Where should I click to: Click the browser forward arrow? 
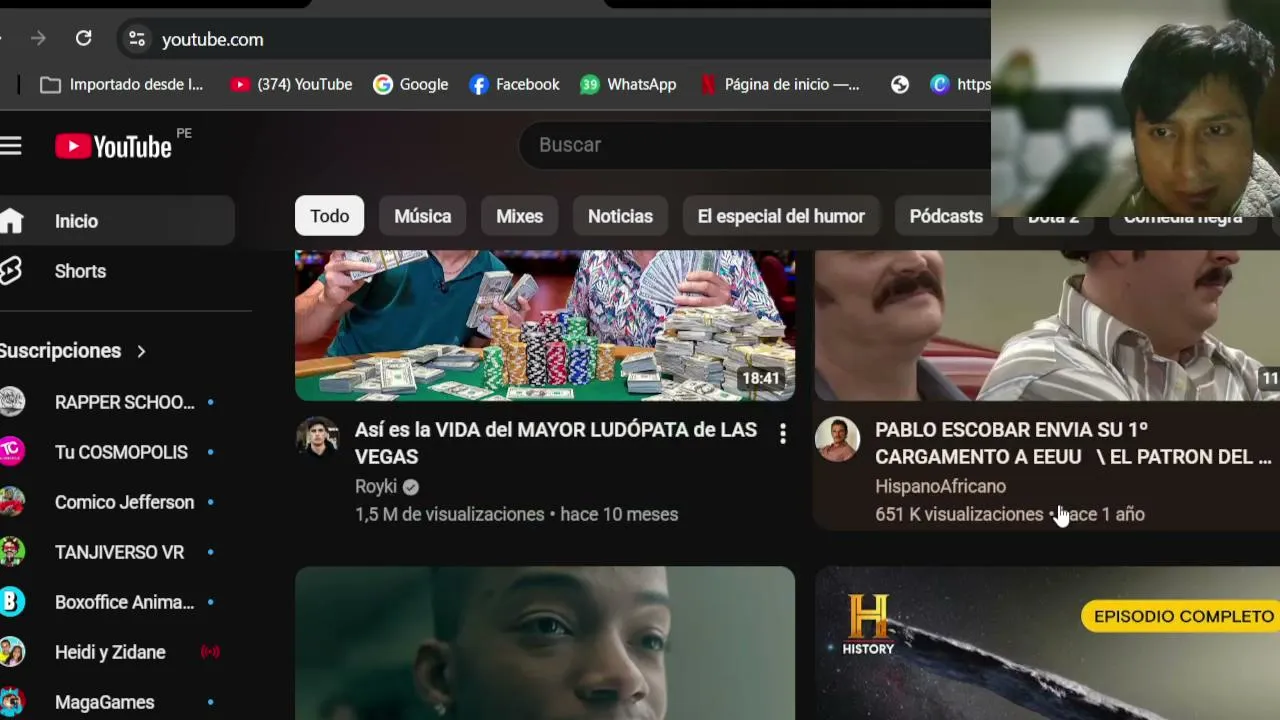tap(38, 39)
